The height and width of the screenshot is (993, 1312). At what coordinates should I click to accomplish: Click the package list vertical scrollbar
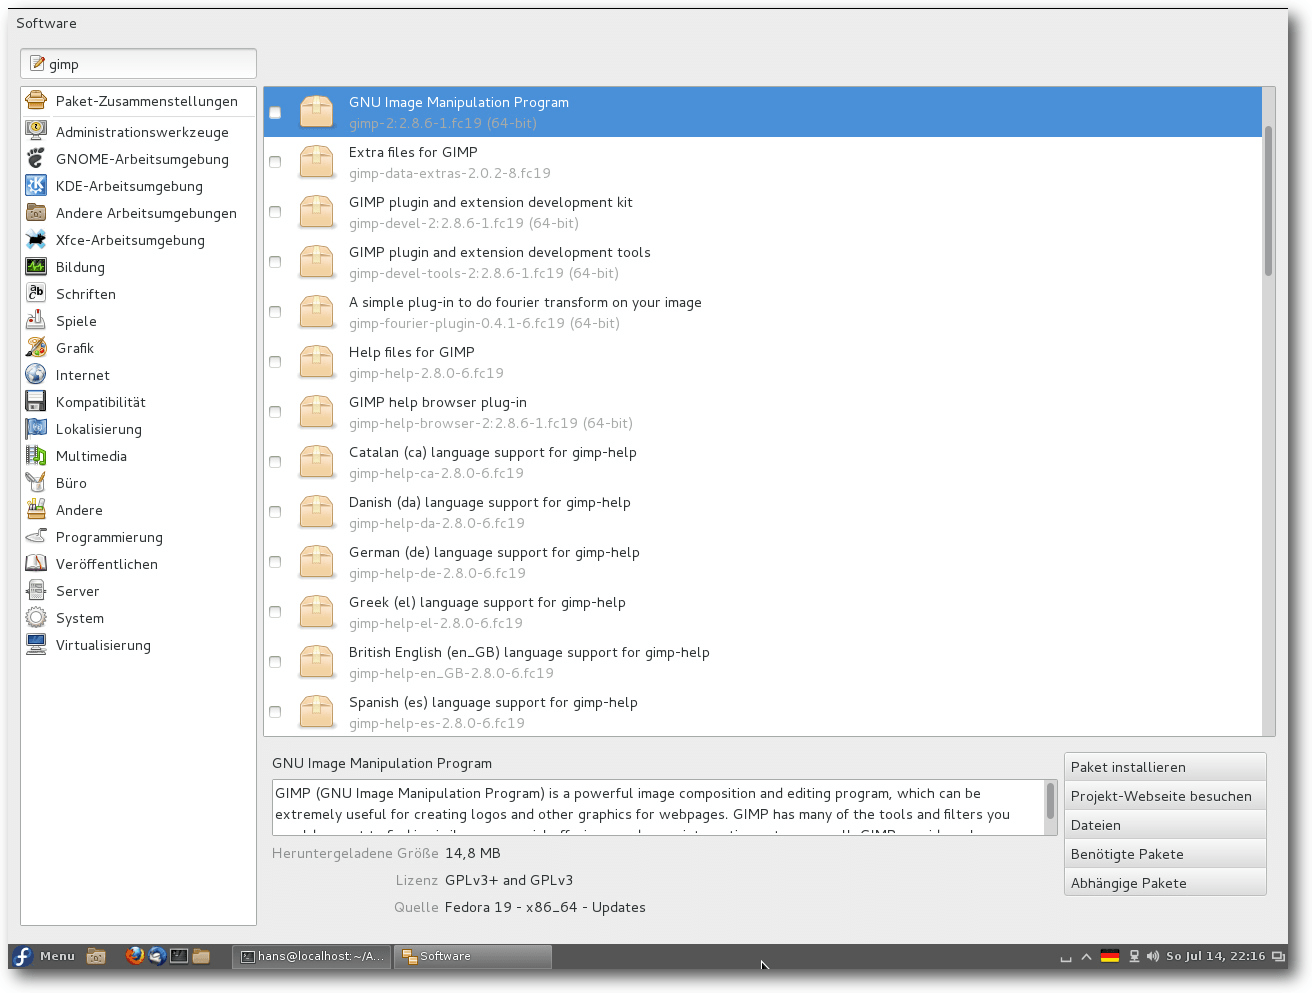pos(1268,200)
